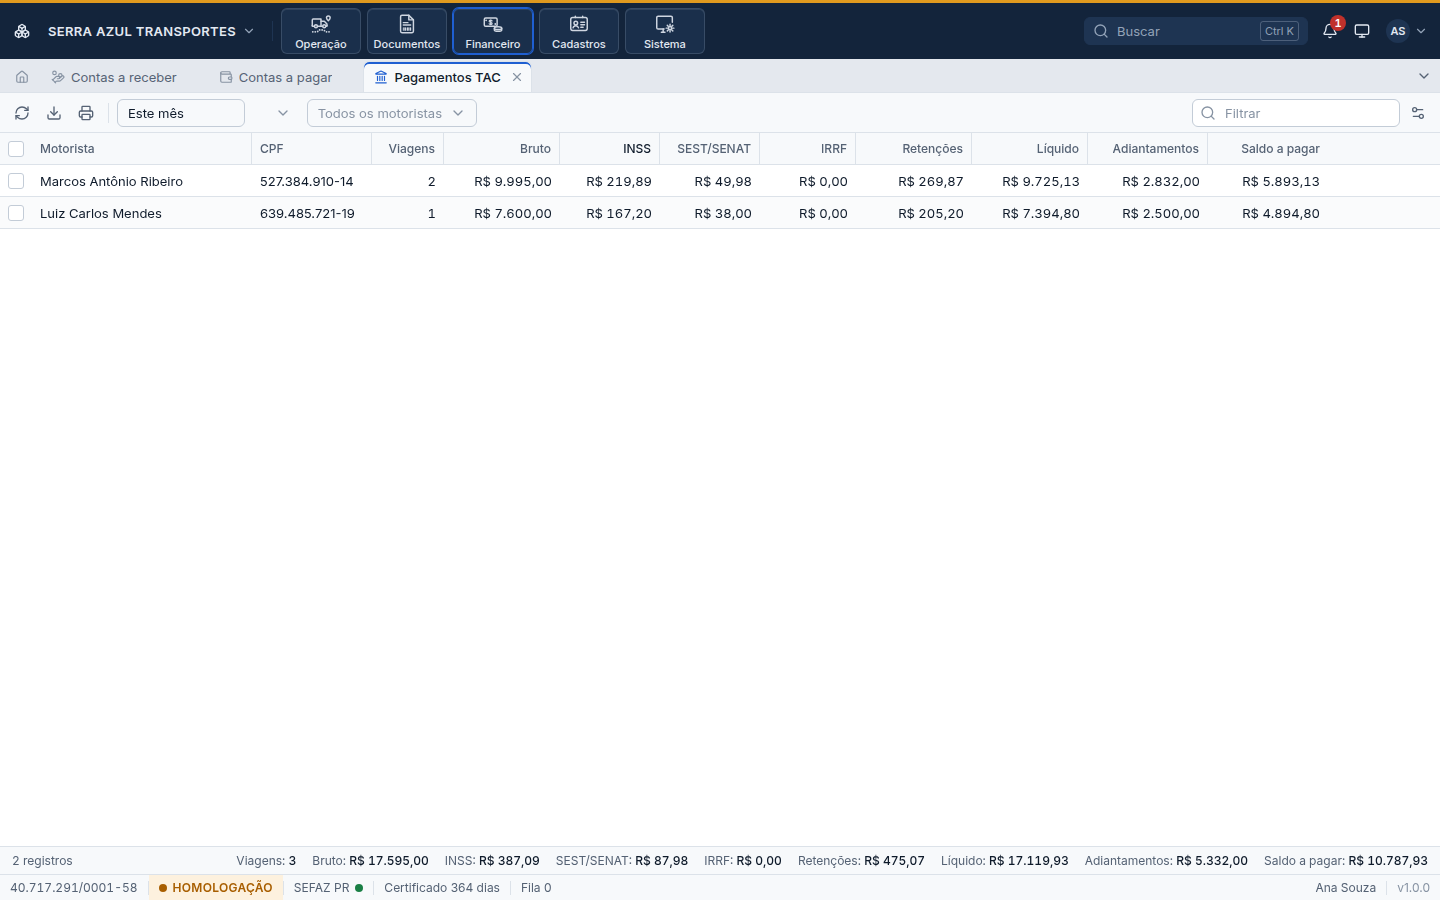Open the notifications bell
Viewport: 1440px width, 900px height.
tap(1330, 31)
